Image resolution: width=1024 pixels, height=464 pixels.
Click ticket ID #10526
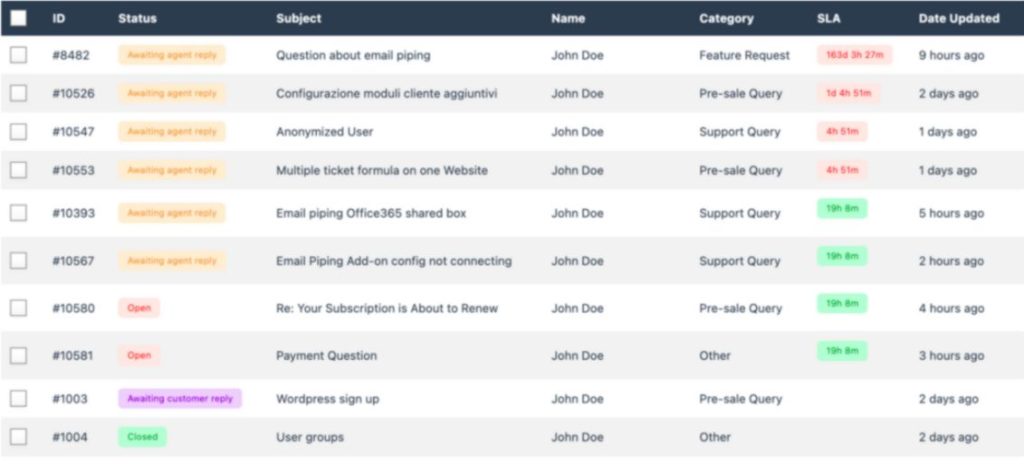pyautogui.click(x=73, y=93)
